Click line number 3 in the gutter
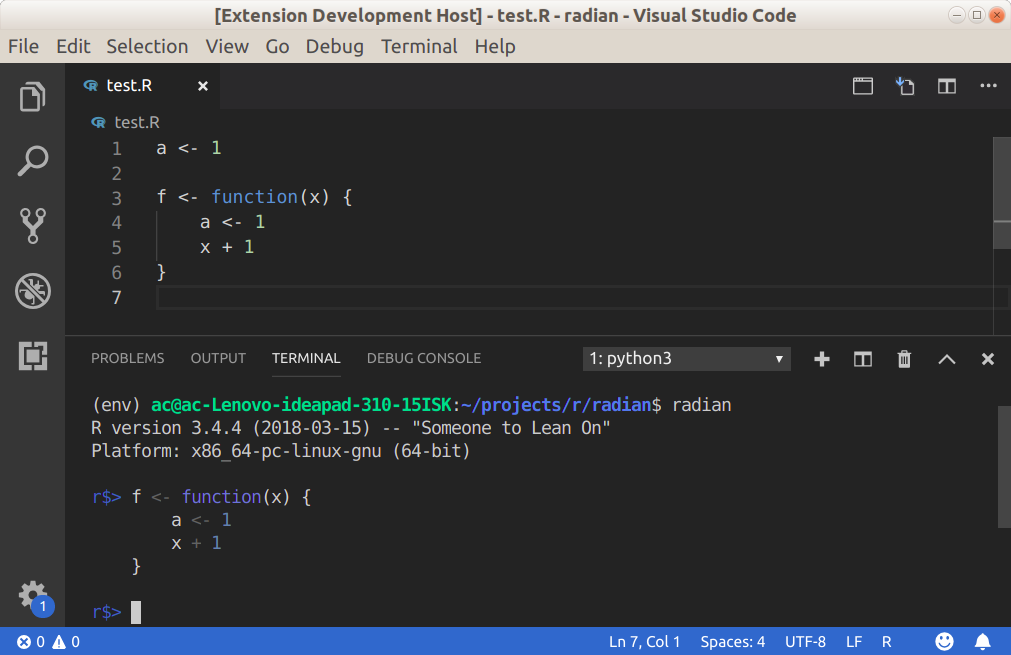The image size is (1011, 655). [116, 198]
